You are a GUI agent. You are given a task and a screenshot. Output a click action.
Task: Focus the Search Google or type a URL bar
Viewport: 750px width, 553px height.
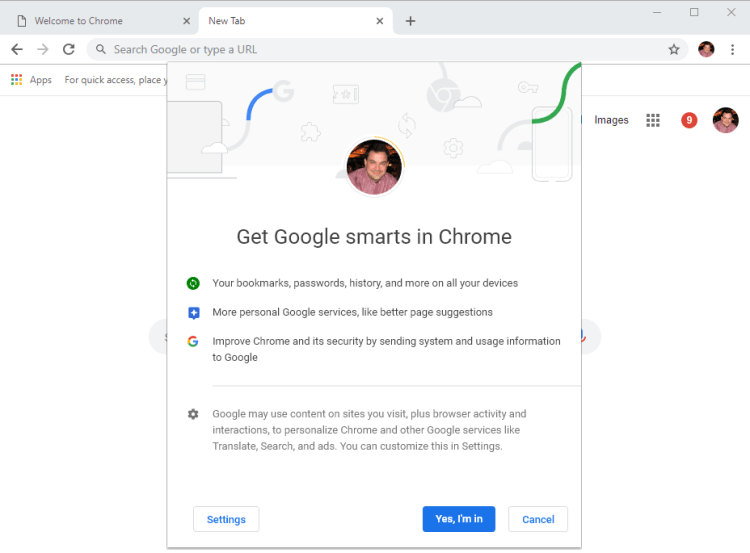pyautogui.click(x=387, y=49)
